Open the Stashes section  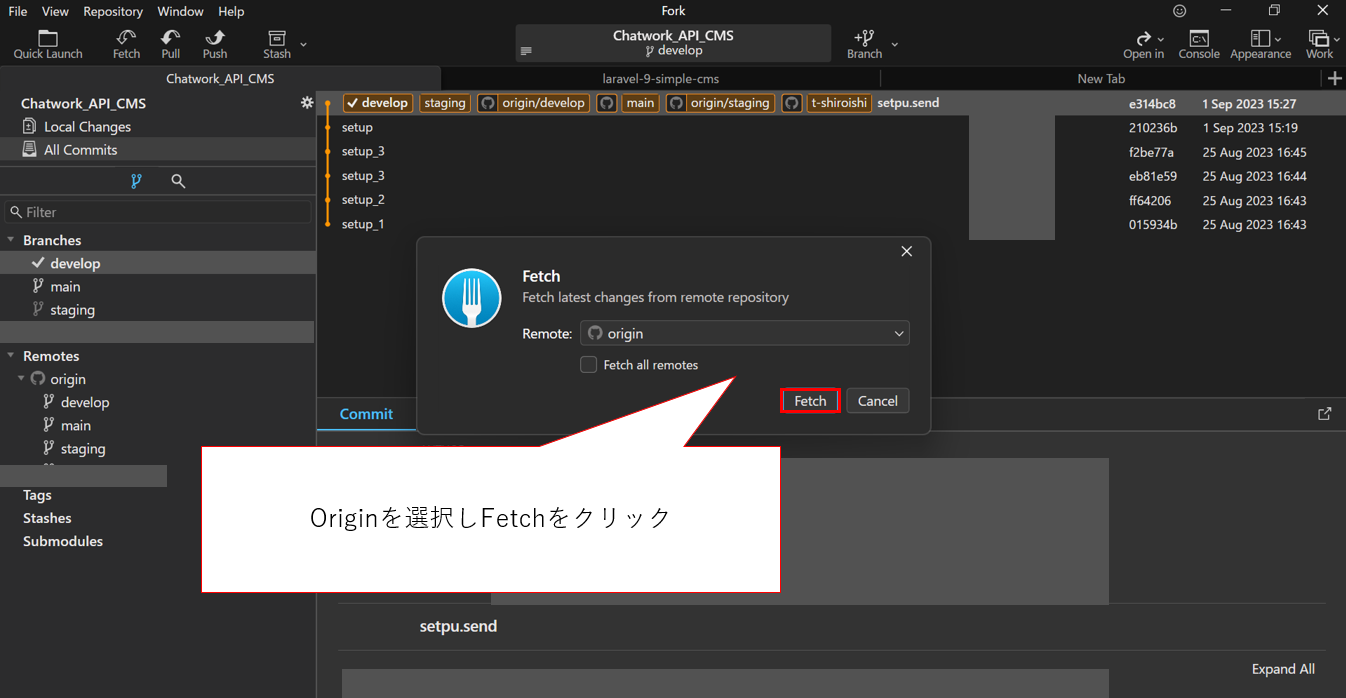(47, 518)
